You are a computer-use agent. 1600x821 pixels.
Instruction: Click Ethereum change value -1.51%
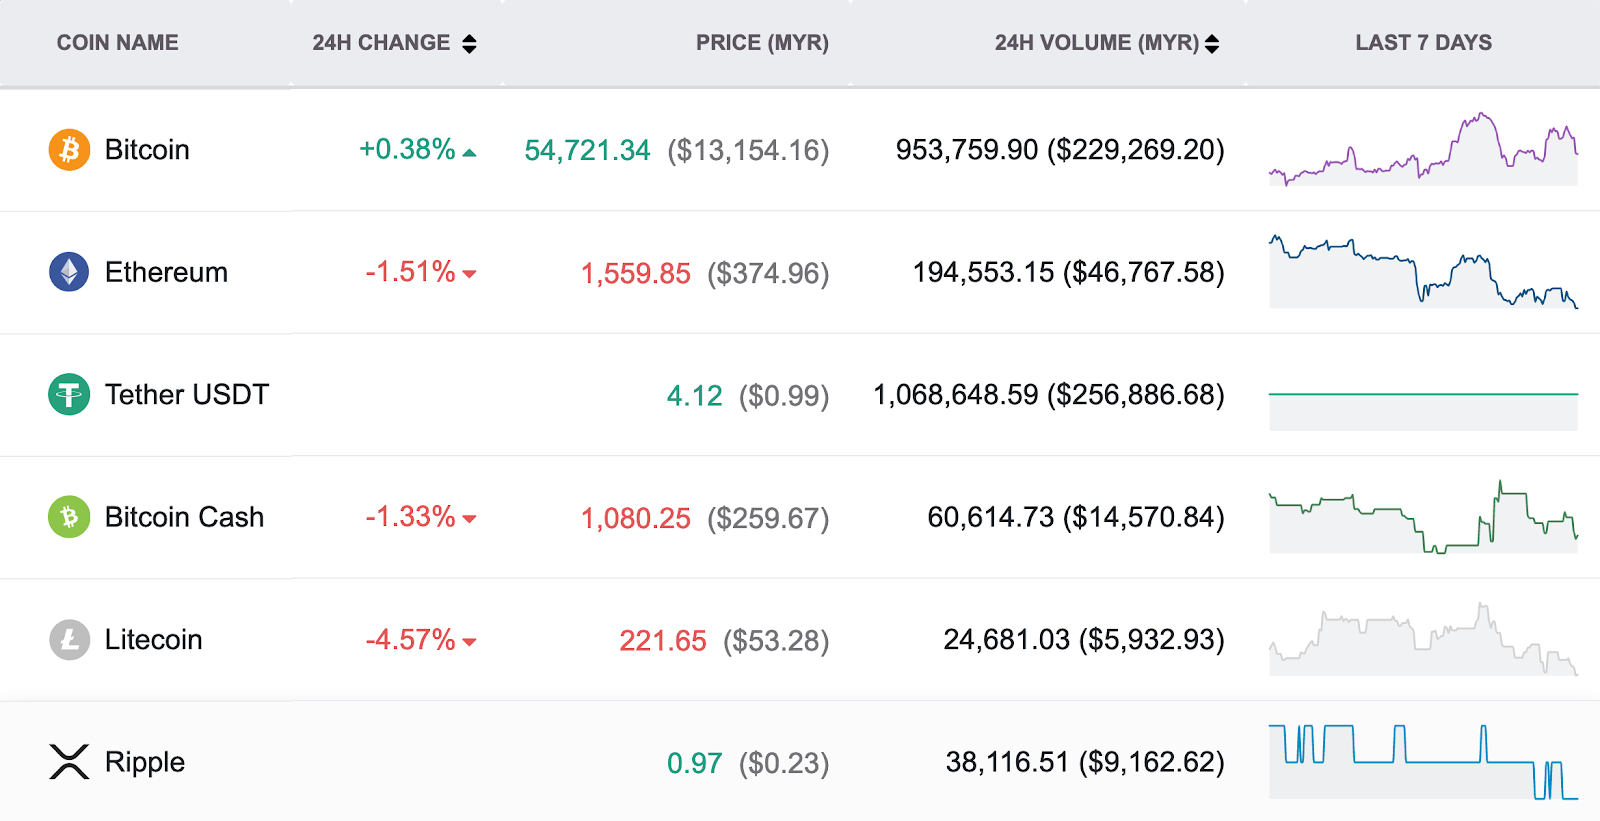coord(410,272)
